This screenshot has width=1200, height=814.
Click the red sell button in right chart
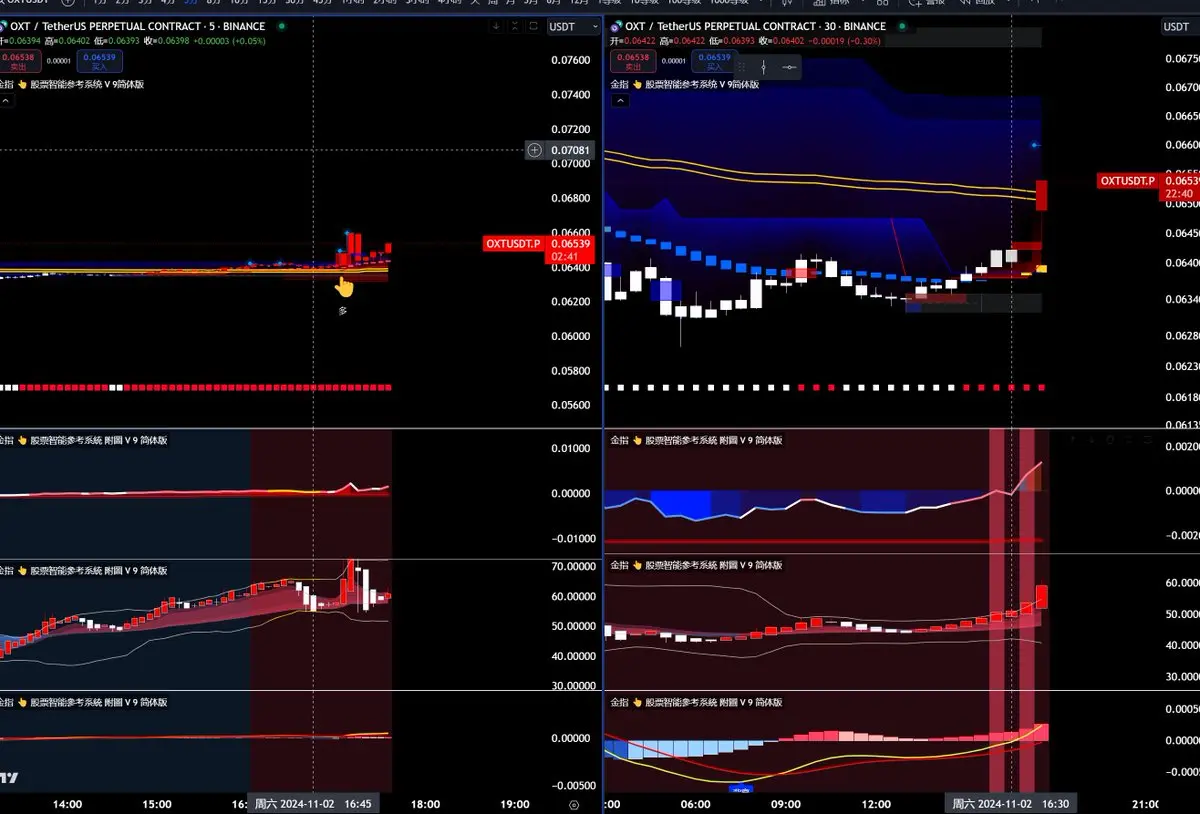[x=633, y=61]
